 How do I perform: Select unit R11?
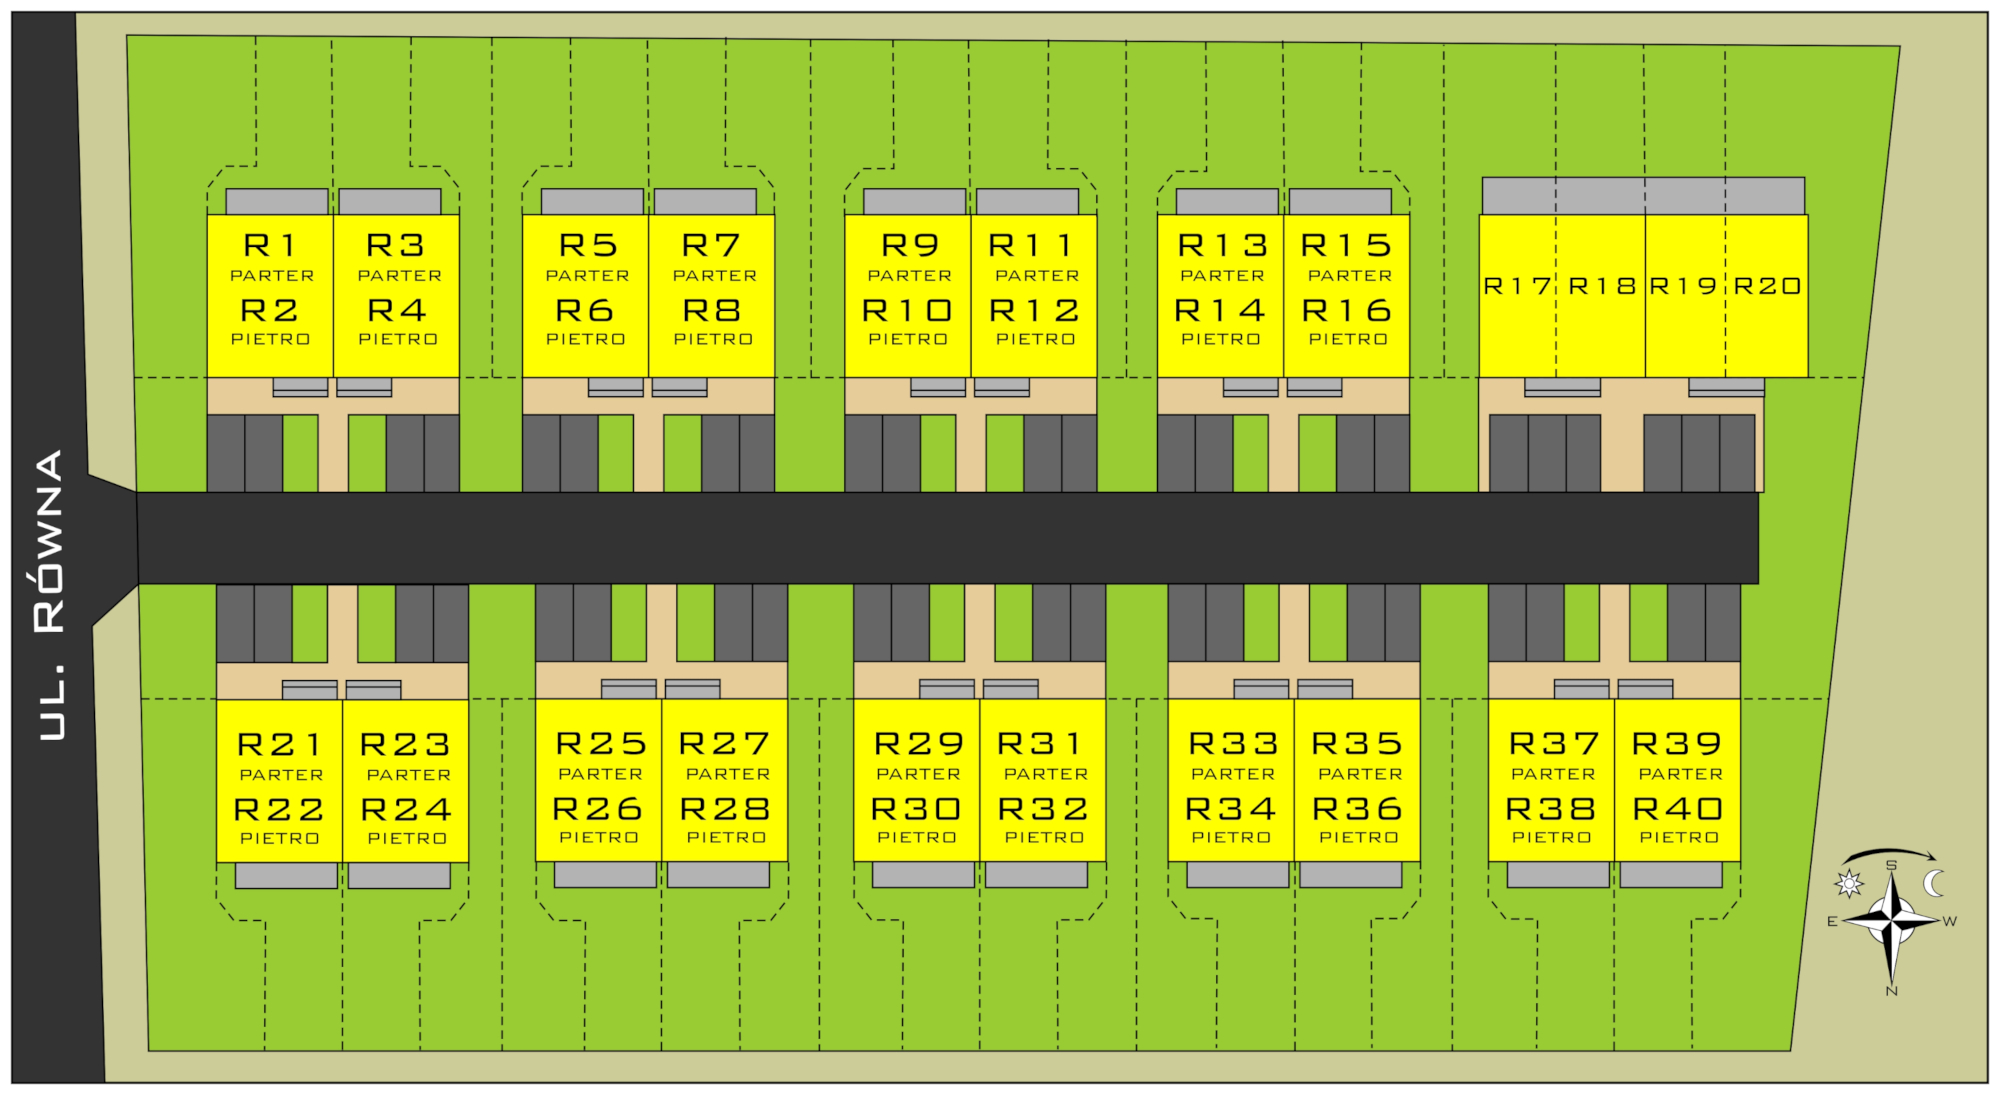click(x=1030, y=245)
